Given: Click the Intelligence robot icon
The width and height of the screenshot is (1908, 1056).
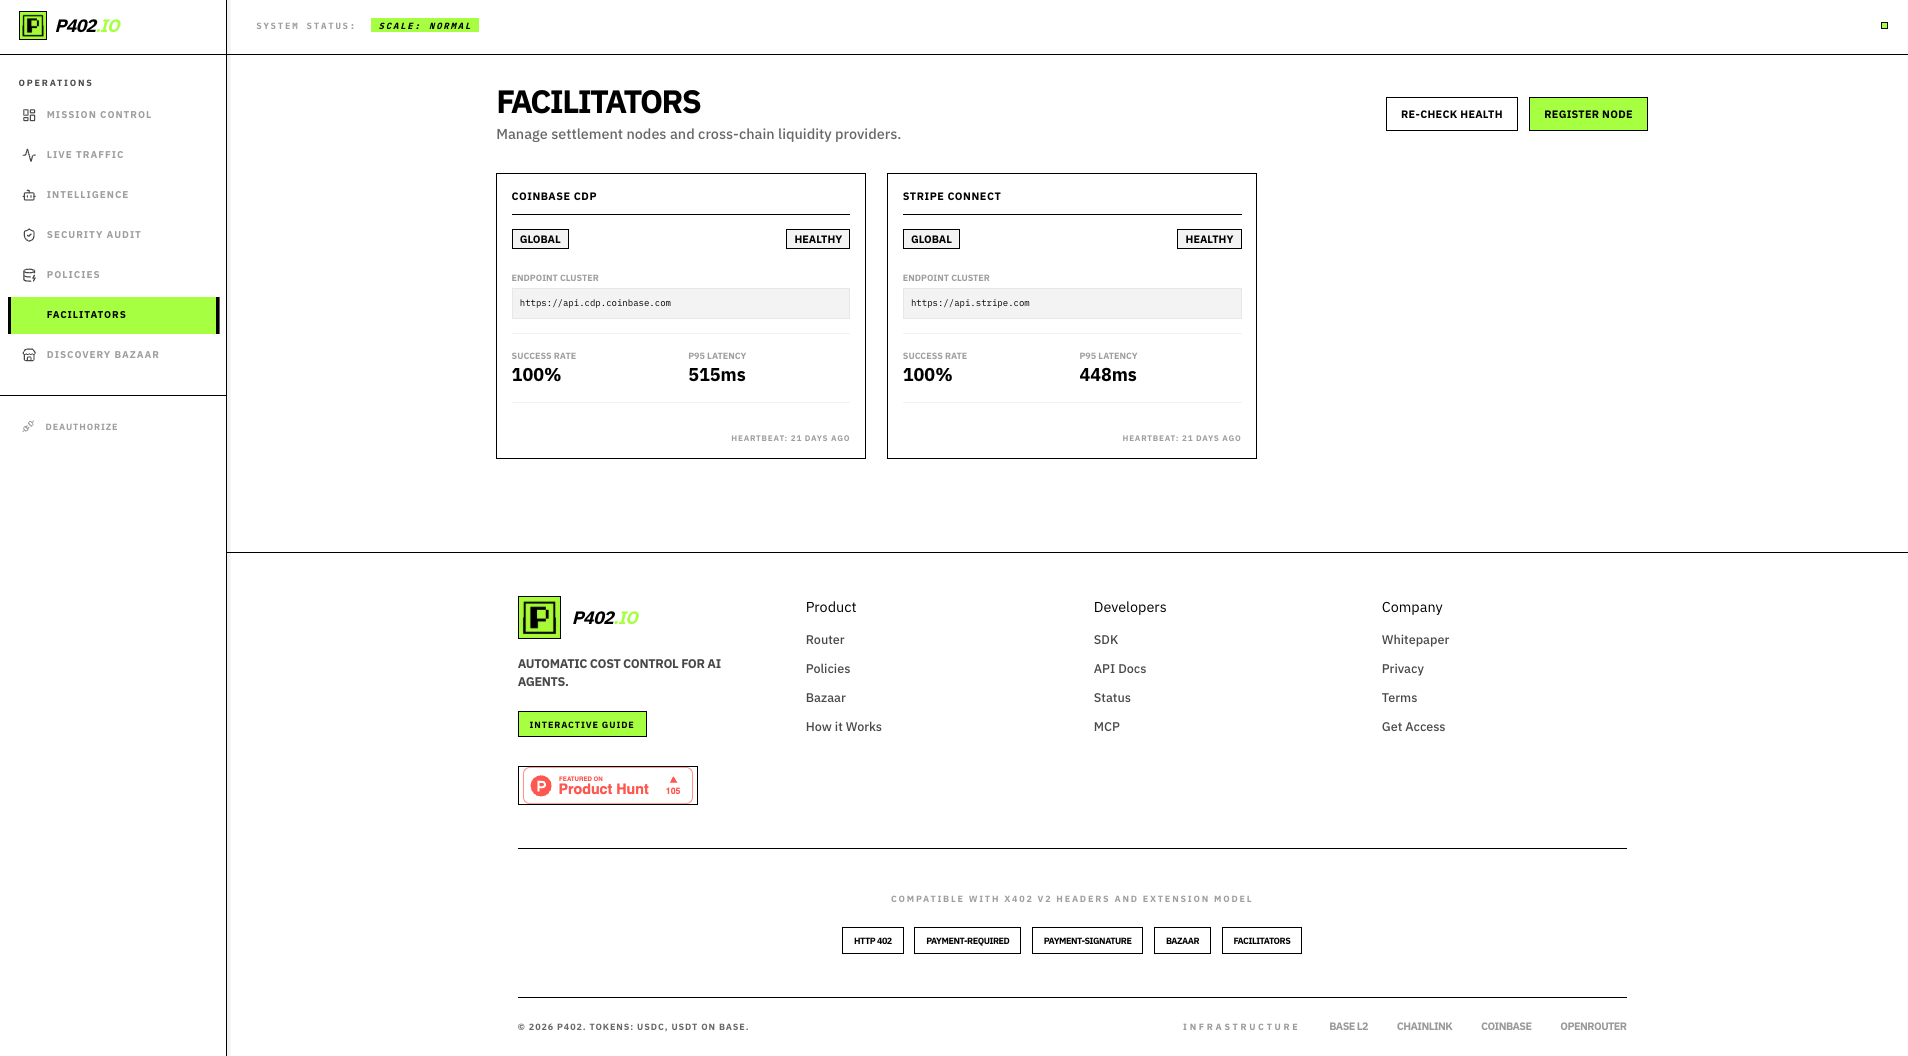Looking at the screenshot, I should tap(28, 194).
